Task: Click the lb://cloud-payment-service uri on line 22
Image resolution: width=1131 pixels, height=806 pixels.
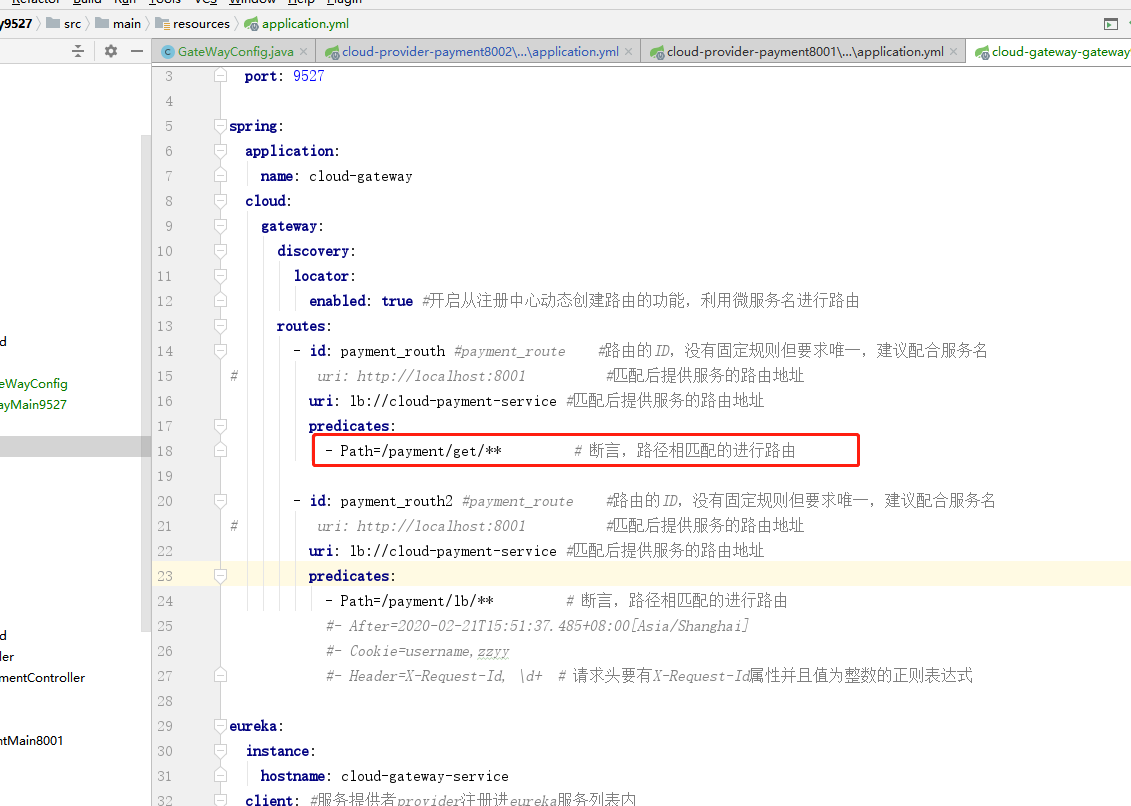Action: (x=453, y=551)
